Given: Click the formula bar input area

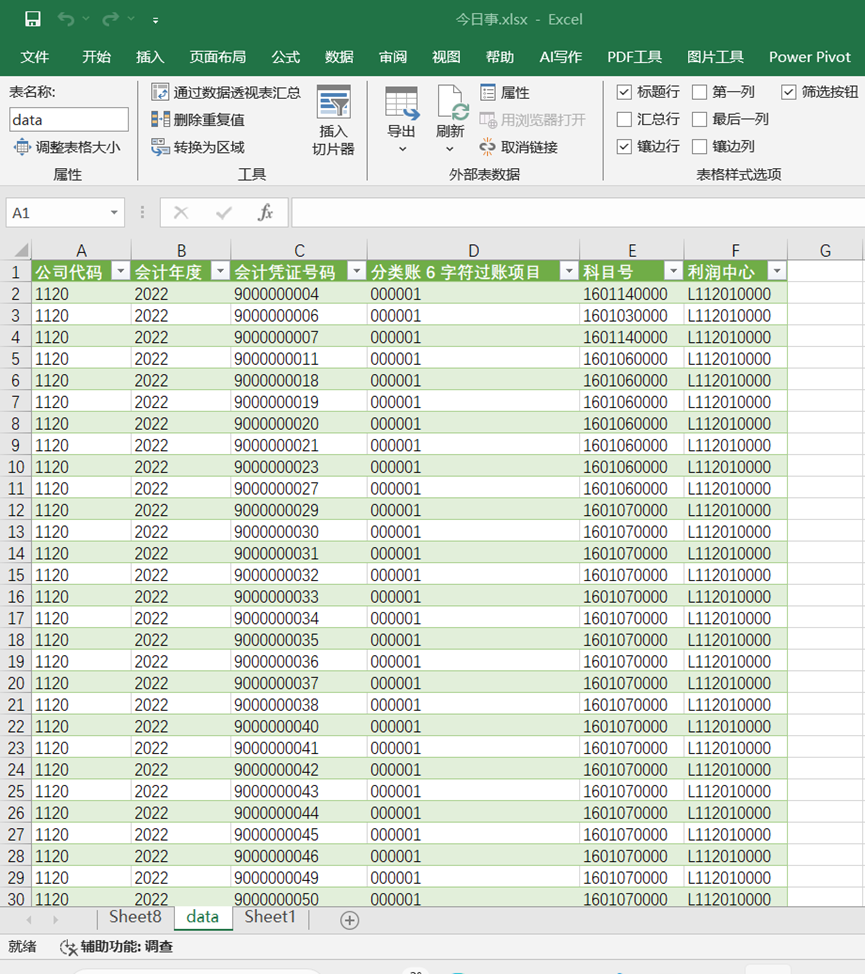Looking at the screenshot, I should point(577,212).
